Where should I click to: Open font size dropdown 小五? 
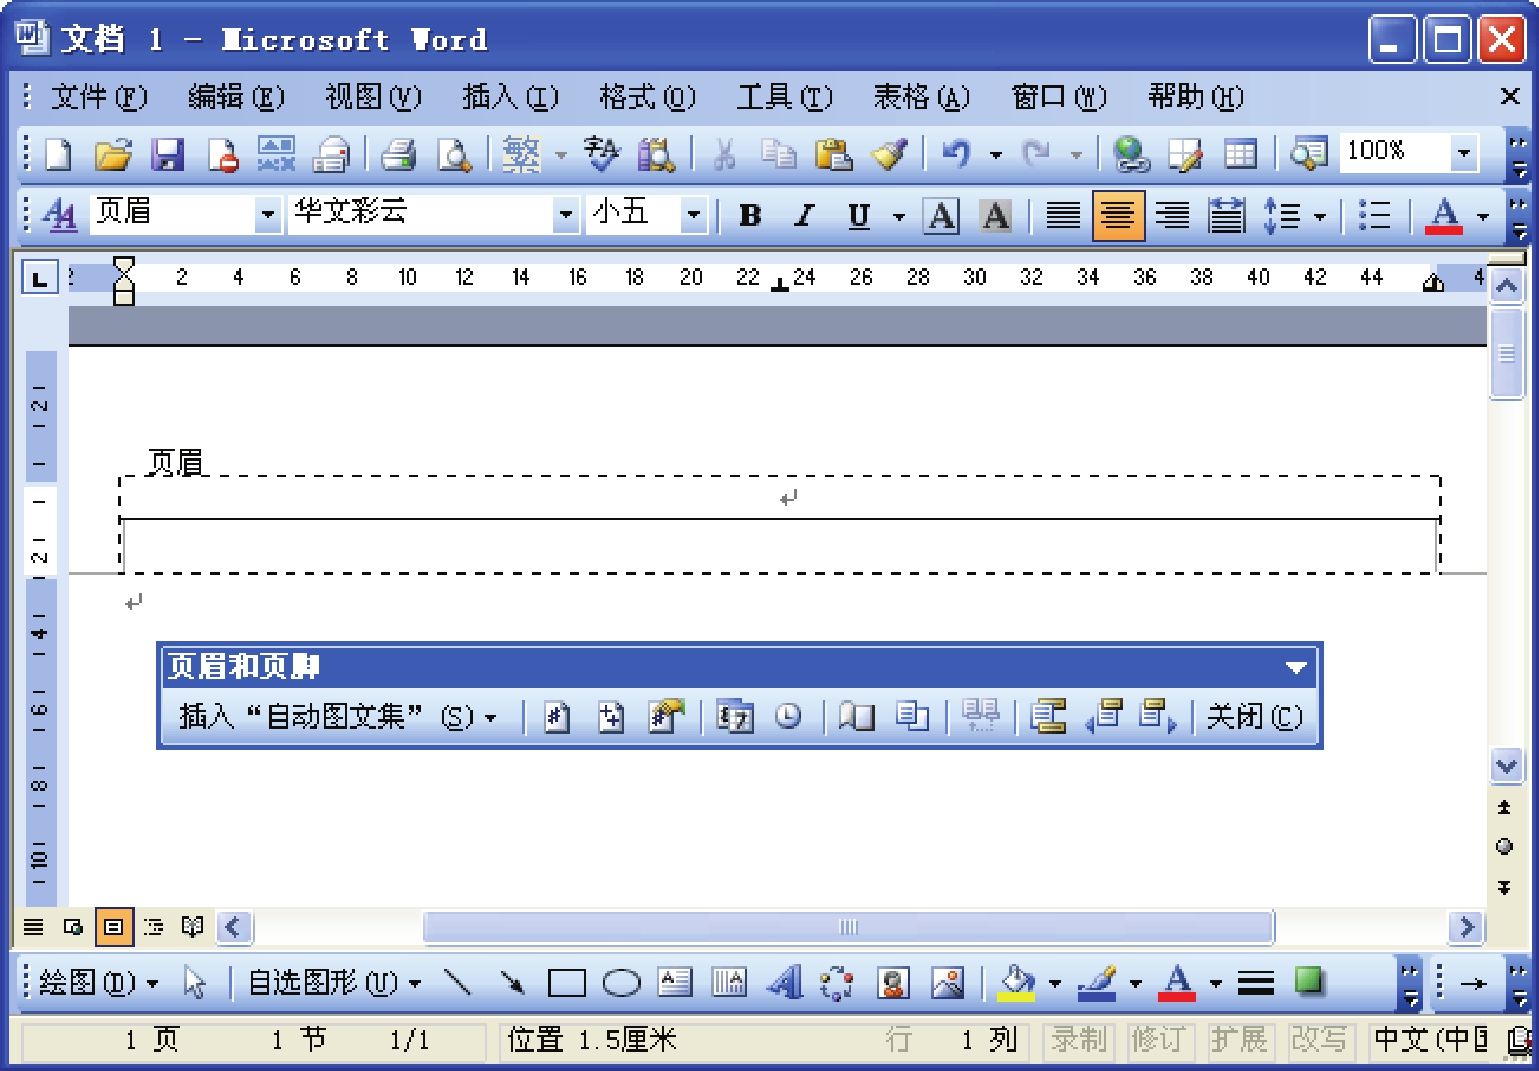pyautogui.click(x=693, y=214)
